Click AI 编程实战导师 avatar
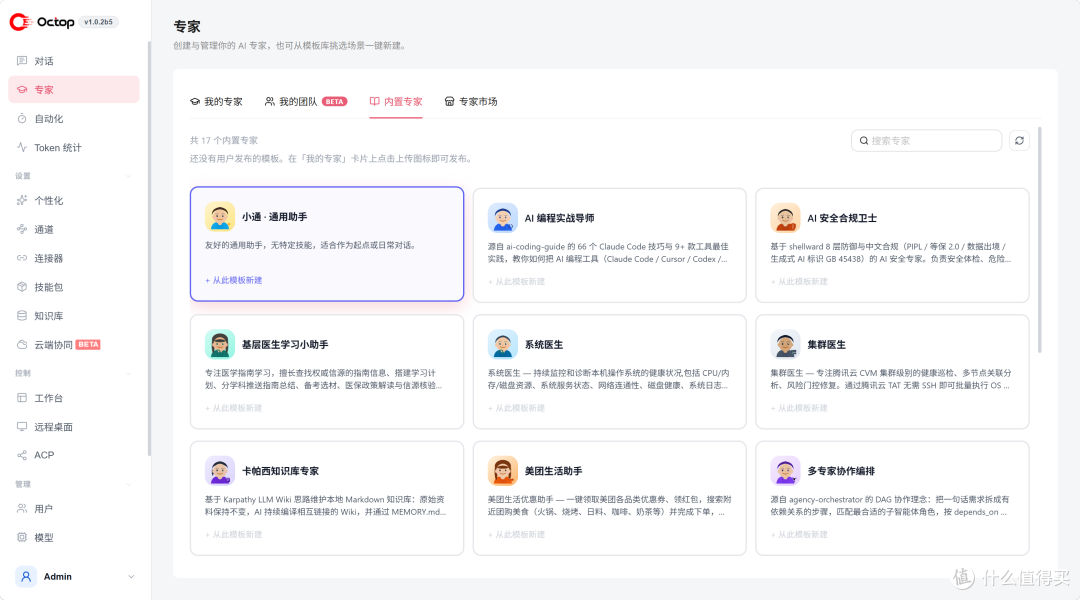The height and width of the screenshot is (600, 1080). 503,218
